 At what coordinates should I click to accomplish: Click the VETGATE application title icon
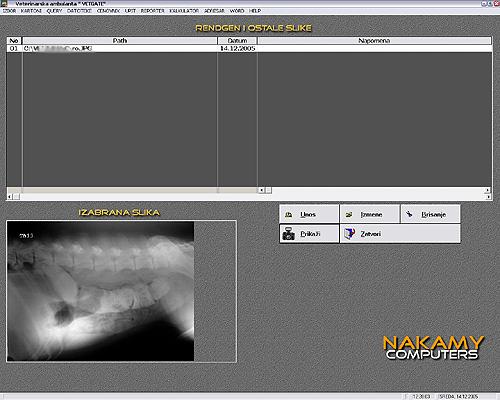tap(4, 4)
